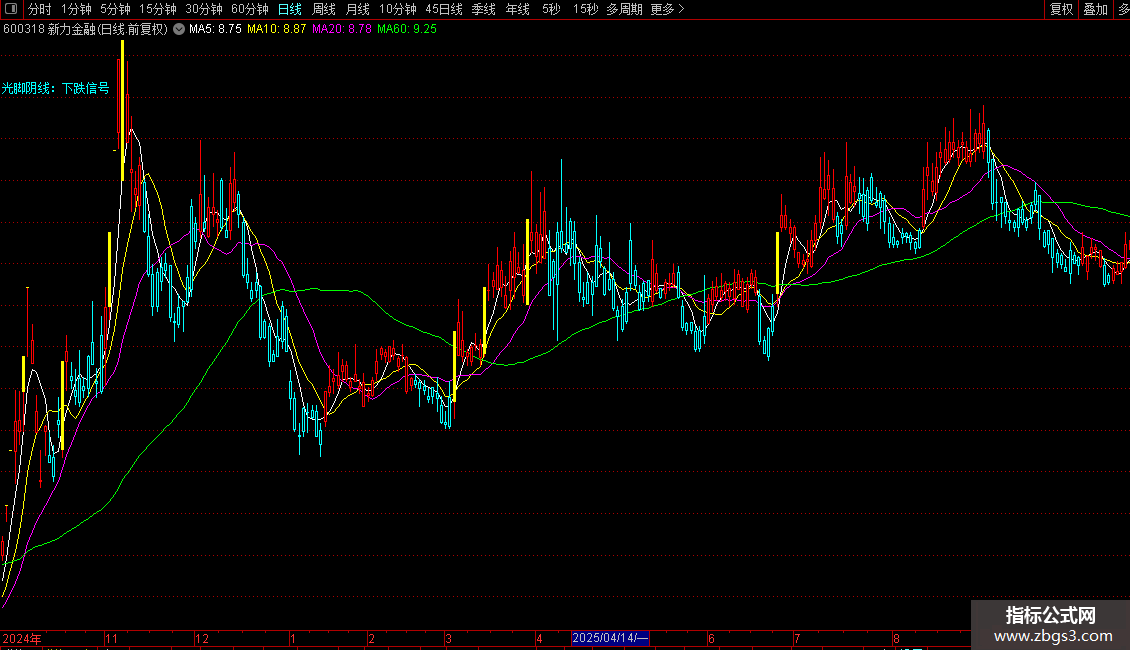
Task: Switch to the 分时 intraday view
Action: (x=40, y=9)
